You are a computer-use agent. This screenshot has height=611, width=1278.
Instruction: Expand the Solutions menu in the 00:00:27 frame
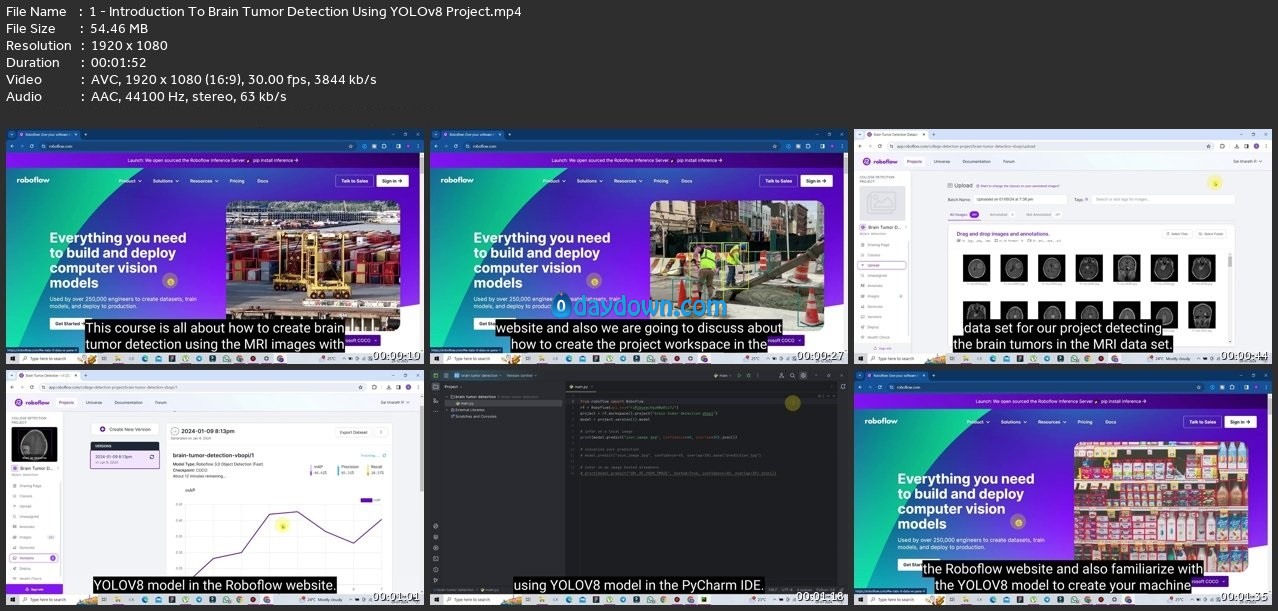click(590, 181)
